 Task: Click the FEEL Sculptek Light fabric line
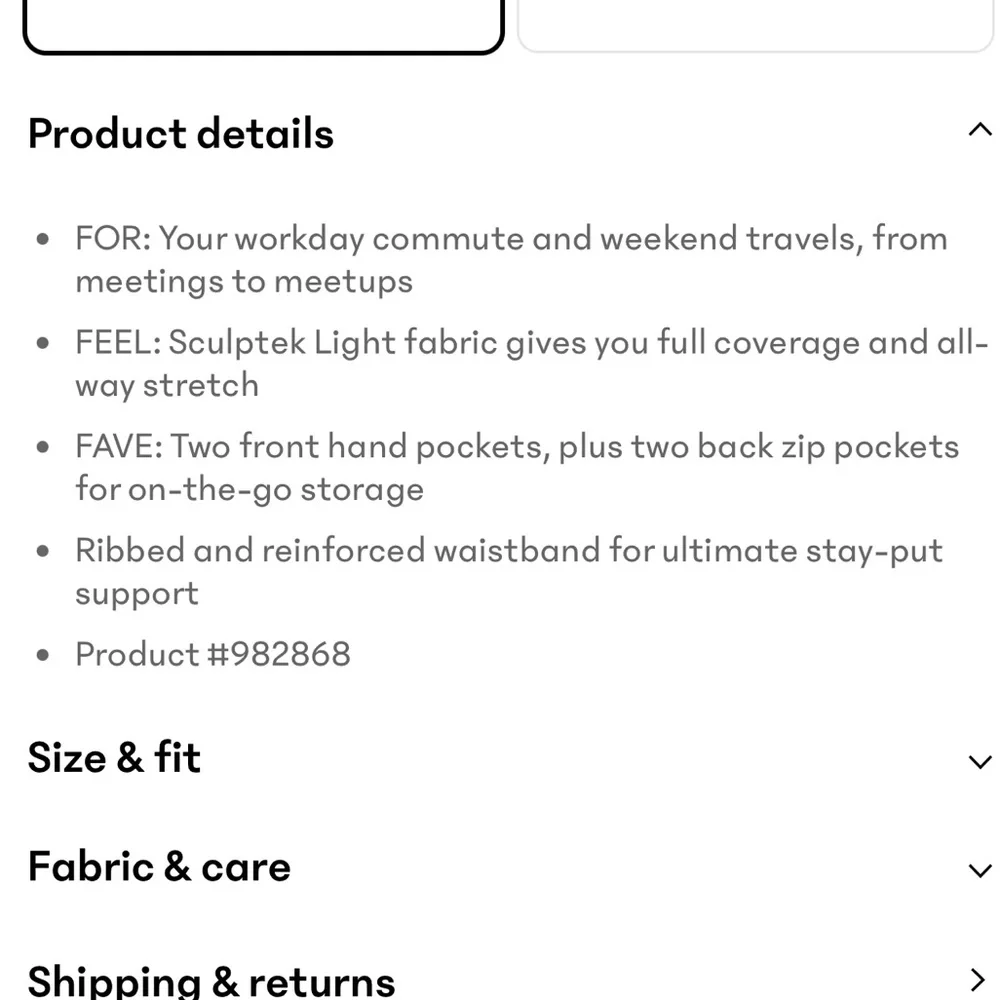coord(530,364)
